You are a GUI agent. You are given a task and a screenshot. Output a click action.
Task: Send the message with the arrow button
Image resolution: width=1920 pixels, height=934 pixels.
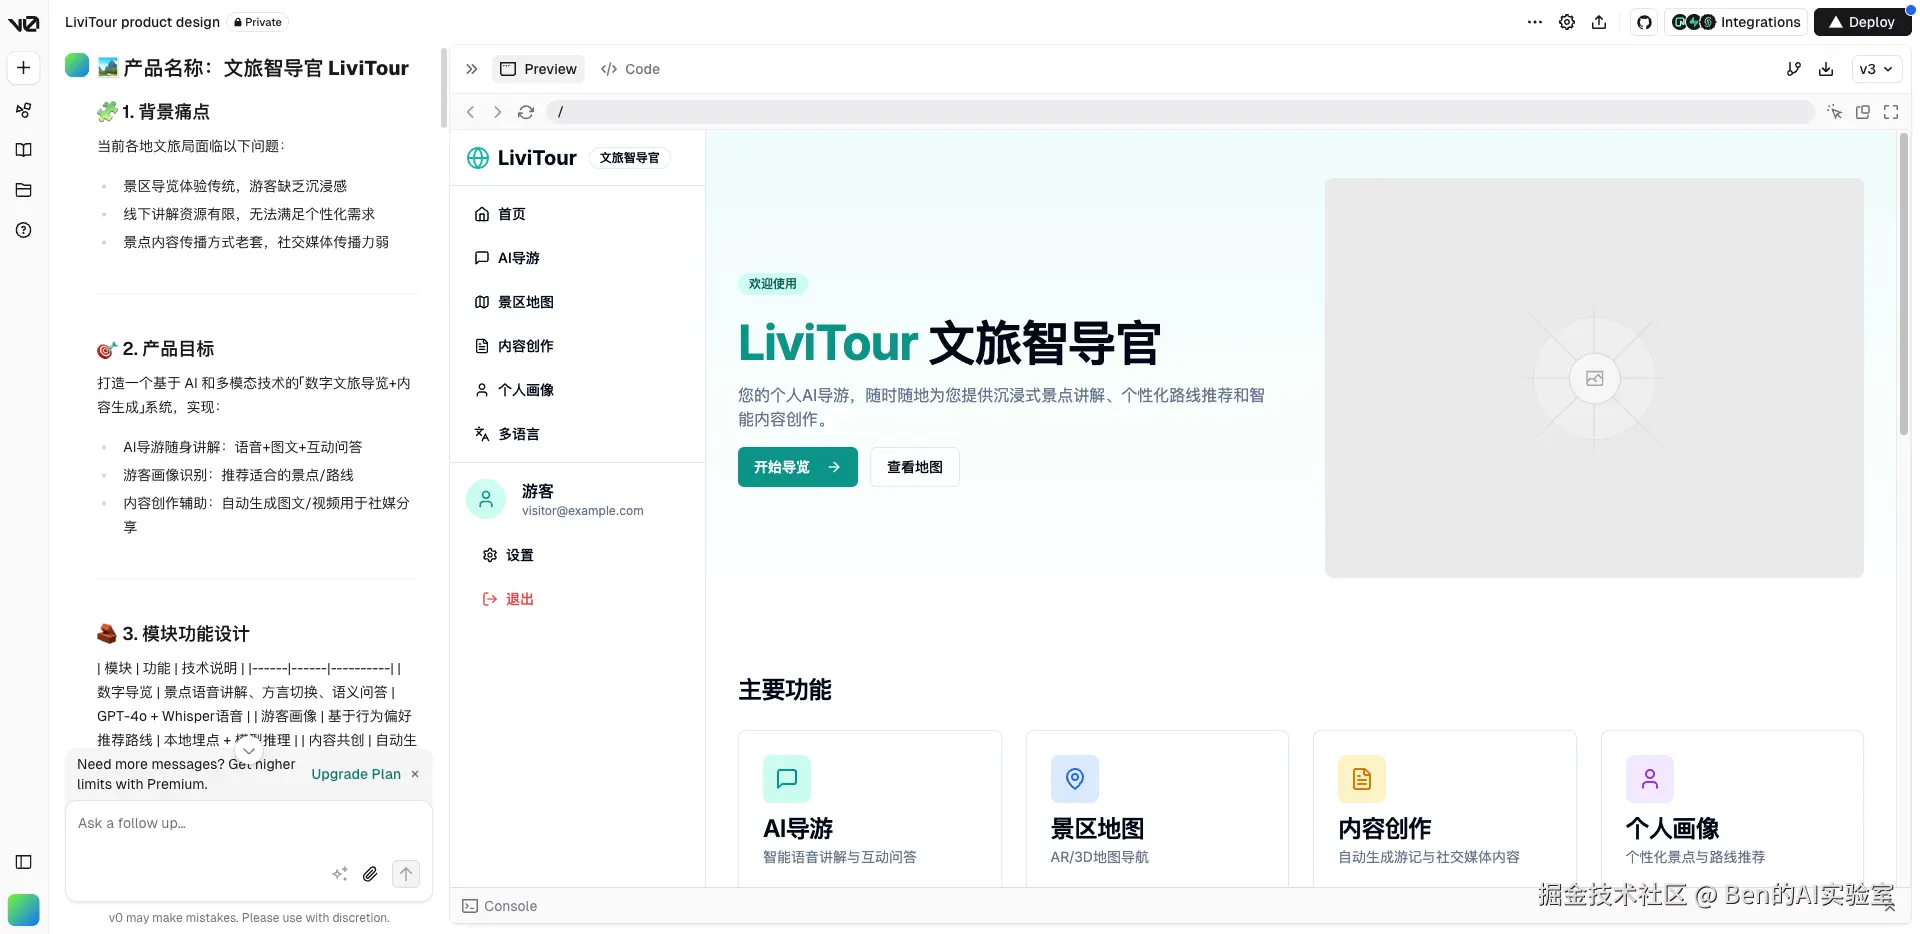406,874
